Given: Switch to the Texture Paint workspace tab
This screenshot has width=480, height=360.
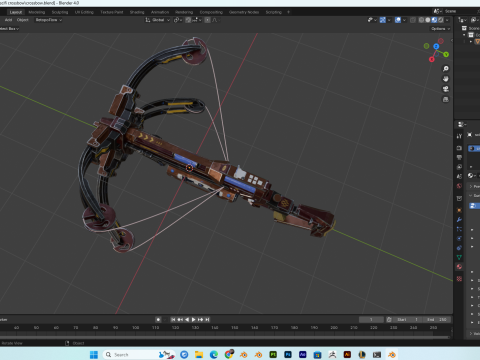Looking at the screenshot, I should click(112, 12).
